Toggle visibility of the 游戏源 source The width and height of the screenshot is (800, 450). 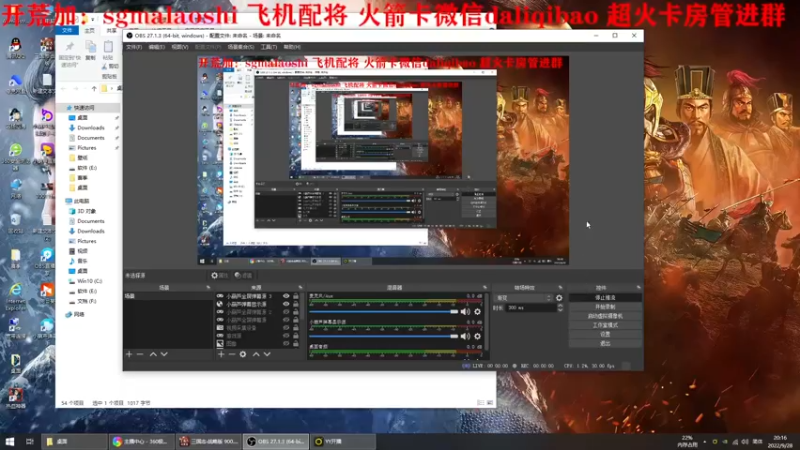286,336
